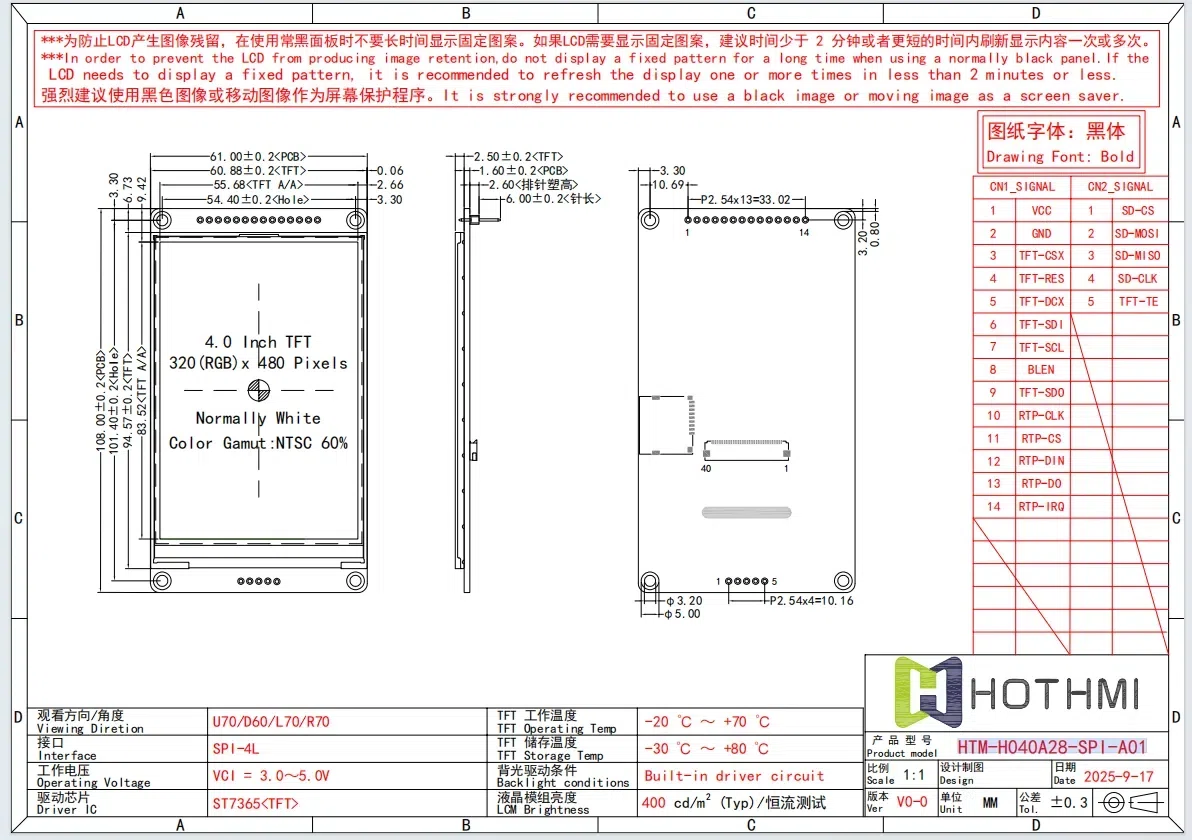Click the 40-pin FPC connector graphic
The image size is (1192, 840).
click(x=746, y=449)
